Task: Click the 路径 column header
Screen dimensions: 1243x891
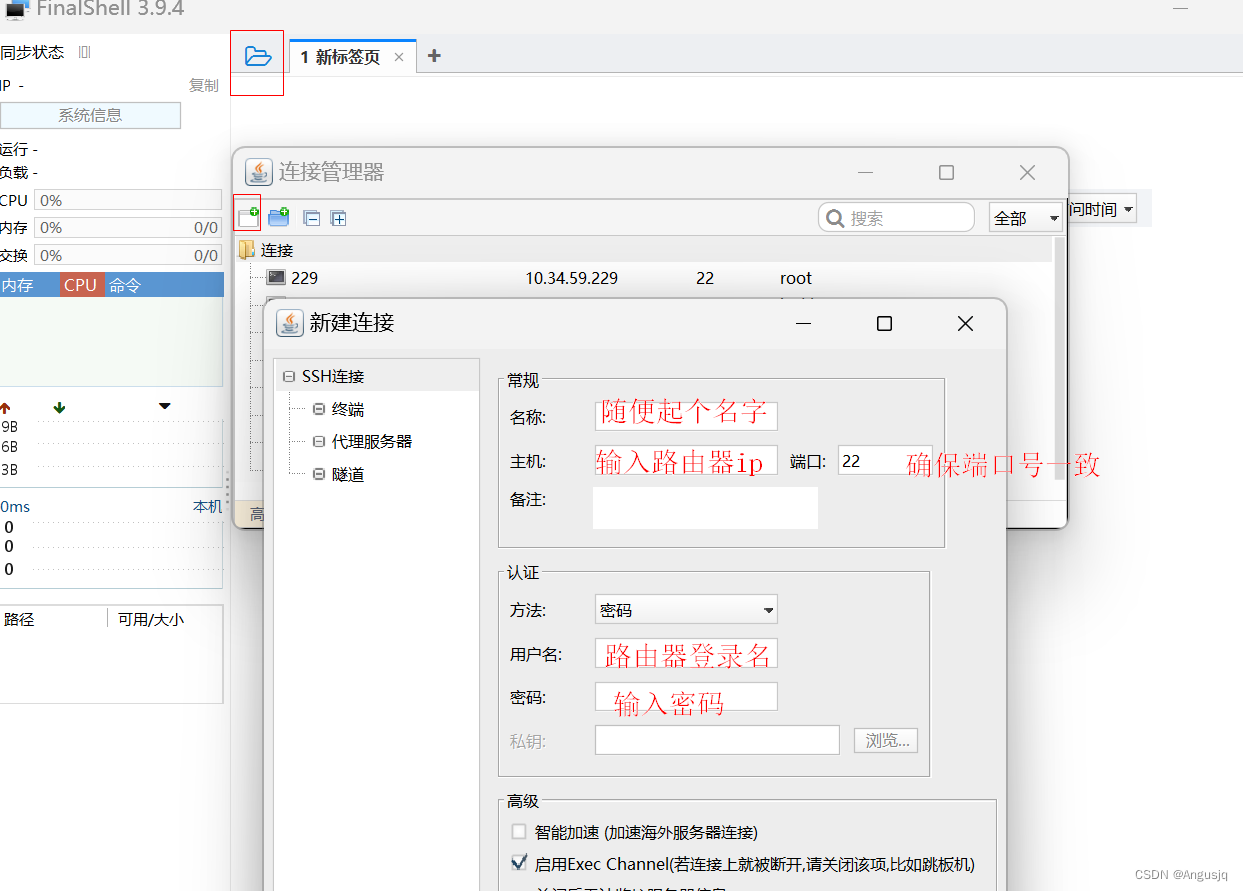Action: pyautogui.click(x=19, y=619)
